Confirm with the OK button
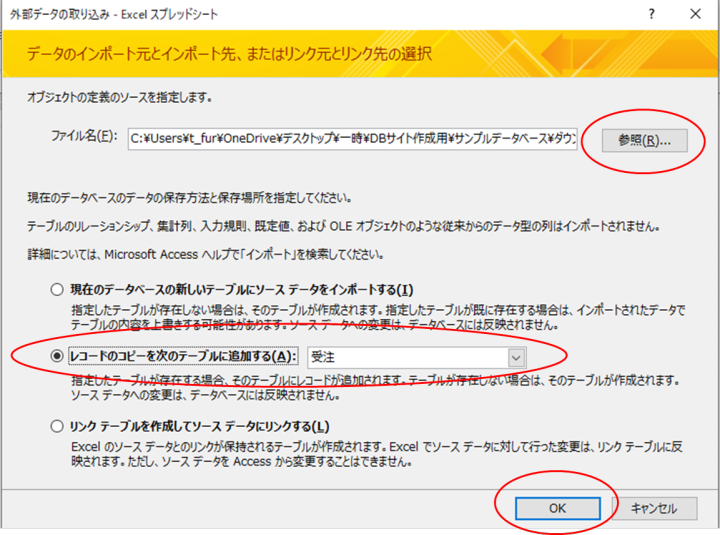The image size is (720, 535). click(x=557, y=508)
